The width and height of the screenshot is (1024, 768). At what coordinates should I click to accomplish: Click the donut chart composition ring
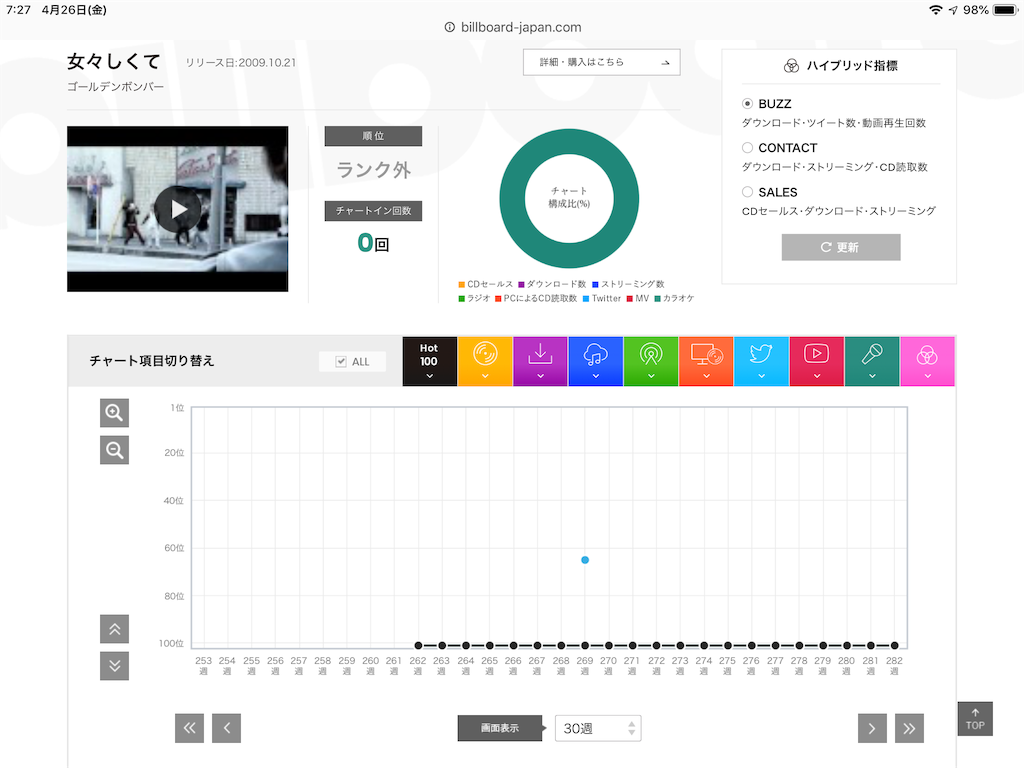(511, 199)
